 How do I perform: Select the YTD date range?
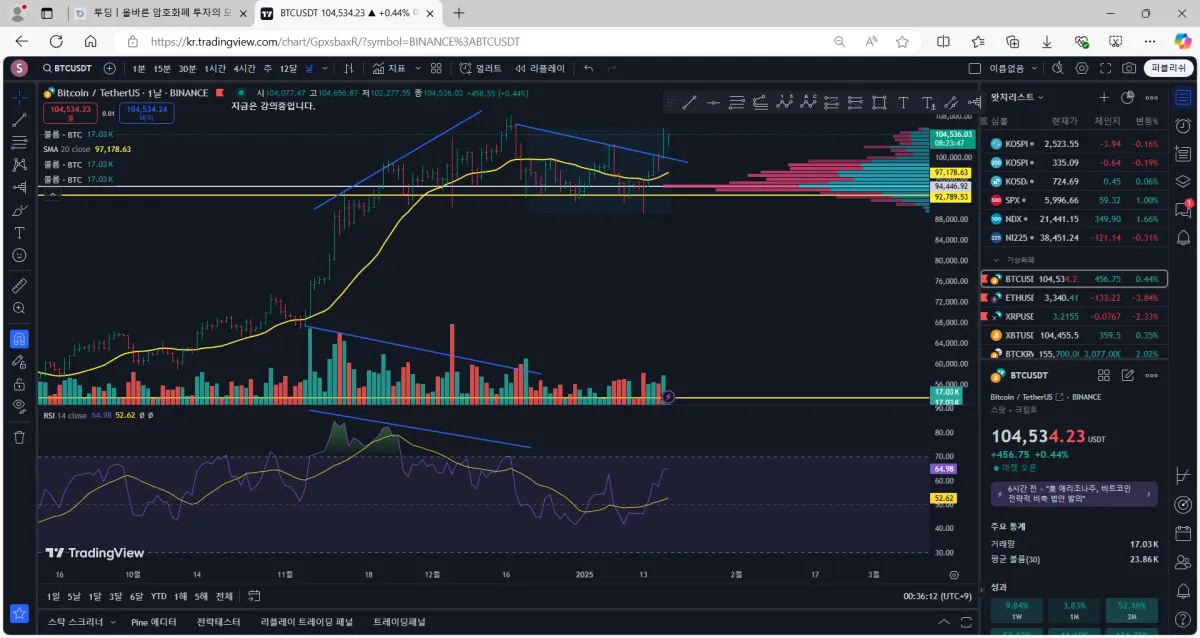click(x=158, y=596)
